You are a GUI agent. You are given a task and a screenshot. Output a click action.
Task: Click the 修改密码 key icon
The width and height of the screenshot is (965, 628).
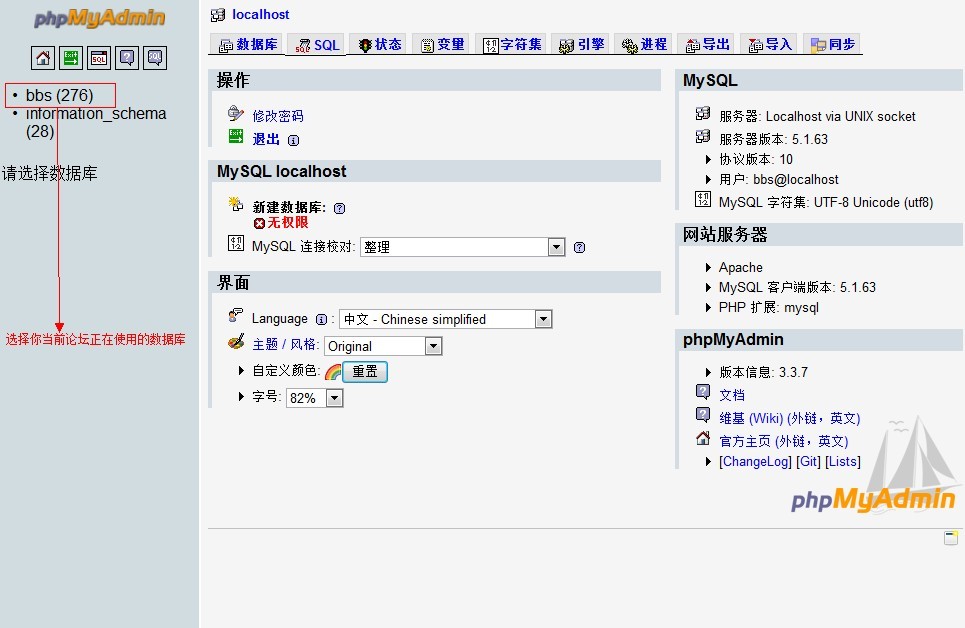pyautogui.click(x=236, y=113)
